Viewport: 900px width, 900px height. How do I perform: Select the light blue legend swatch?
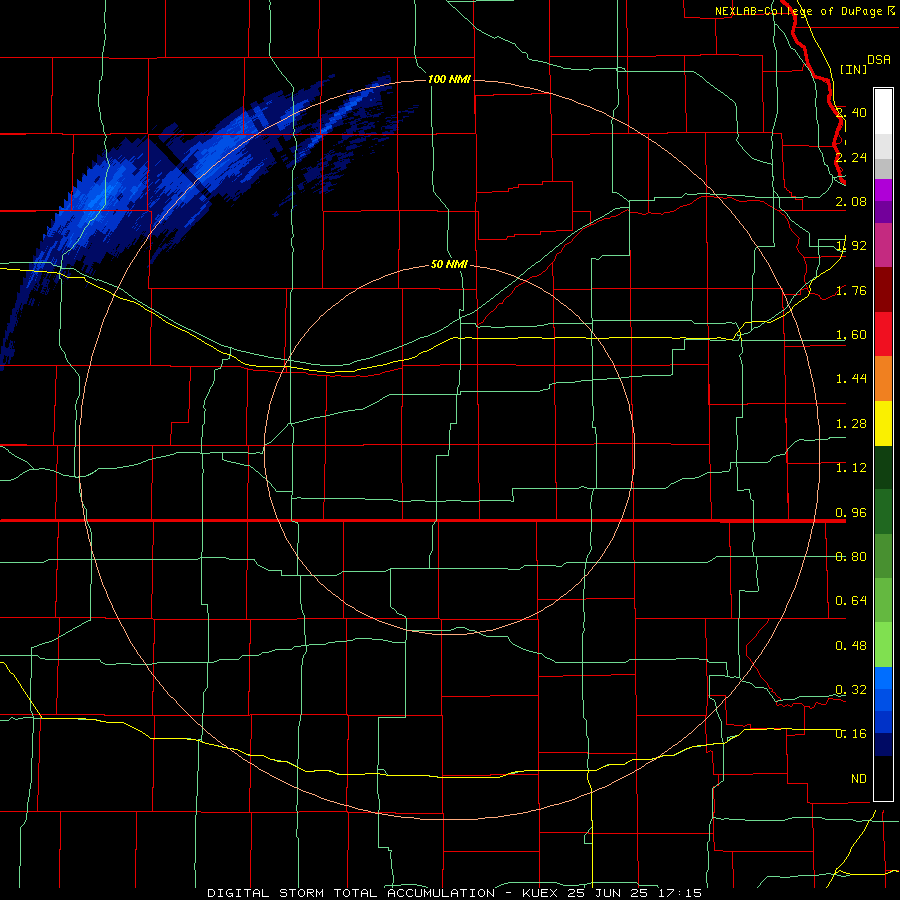[883, 678]
